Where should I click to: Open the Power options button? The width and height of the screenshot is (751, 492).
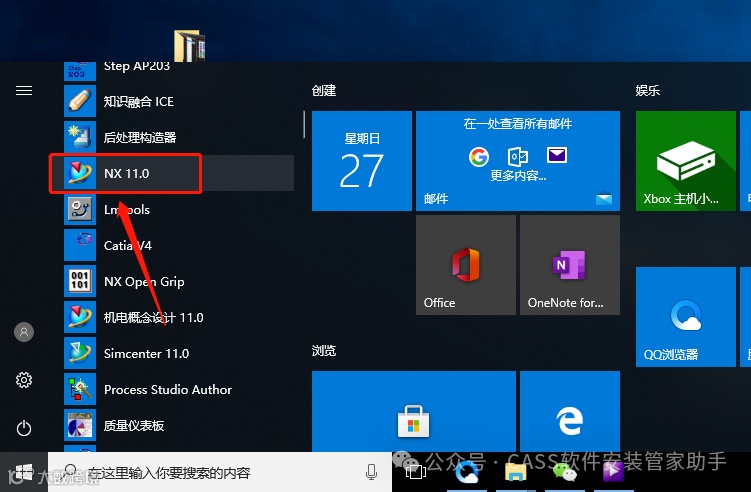(24, 428)
